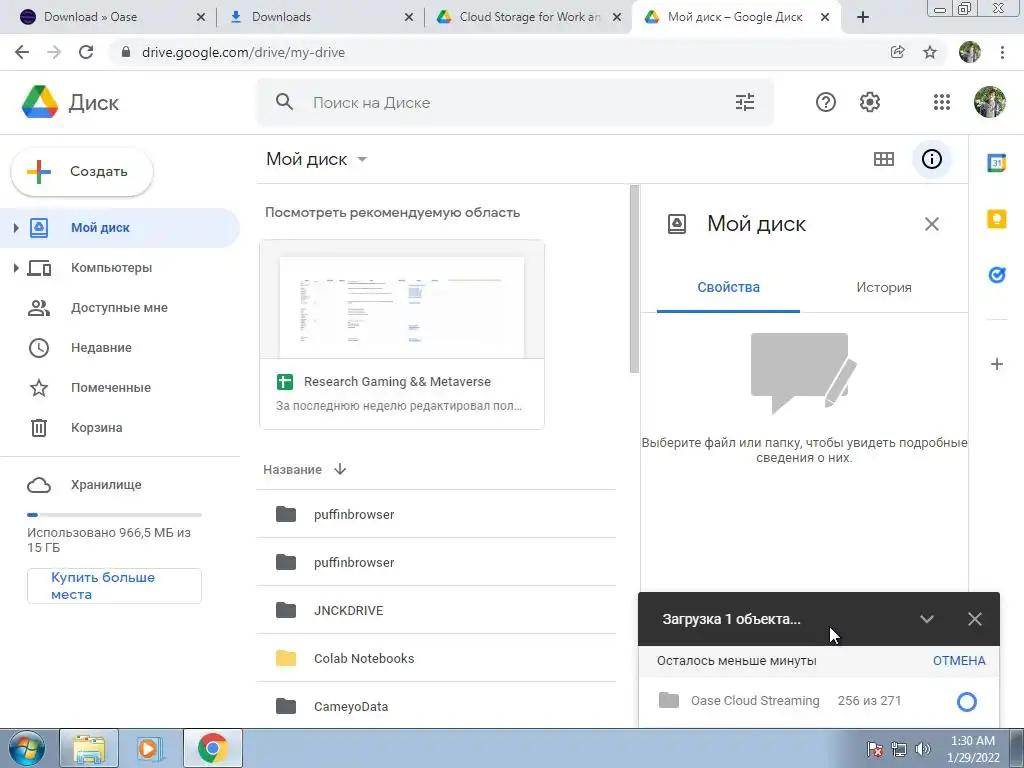Go back in browser
Screen dimensions: 1024x768
(x=22, y=52)
